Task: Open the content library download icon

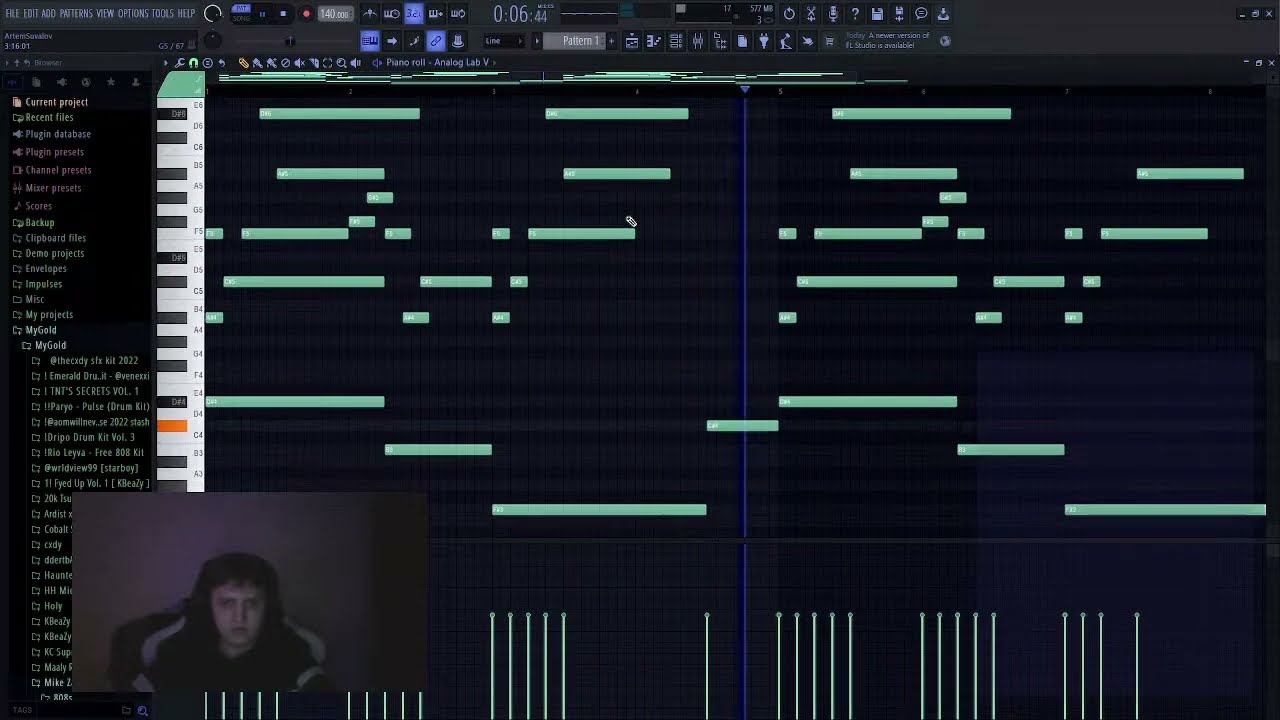Action: pos(943,14)
